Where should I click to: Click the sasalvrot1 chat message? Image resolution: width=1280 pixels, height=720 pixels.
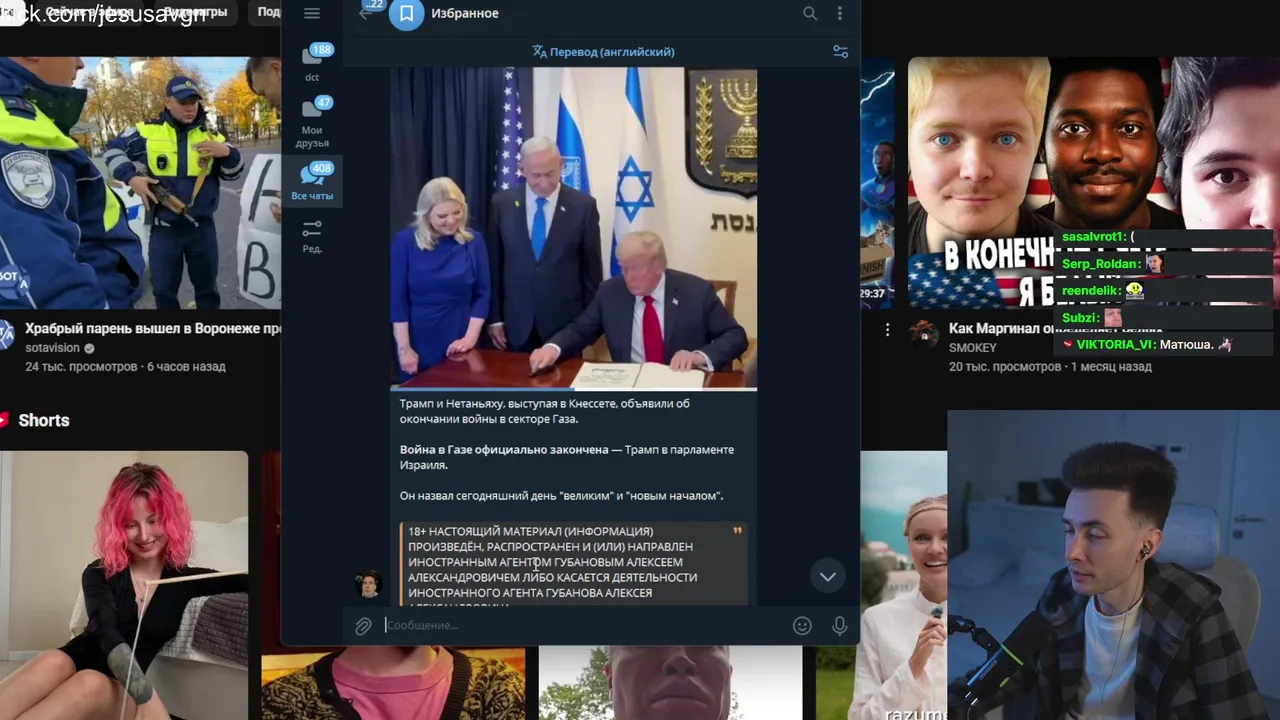[1162, 237]
